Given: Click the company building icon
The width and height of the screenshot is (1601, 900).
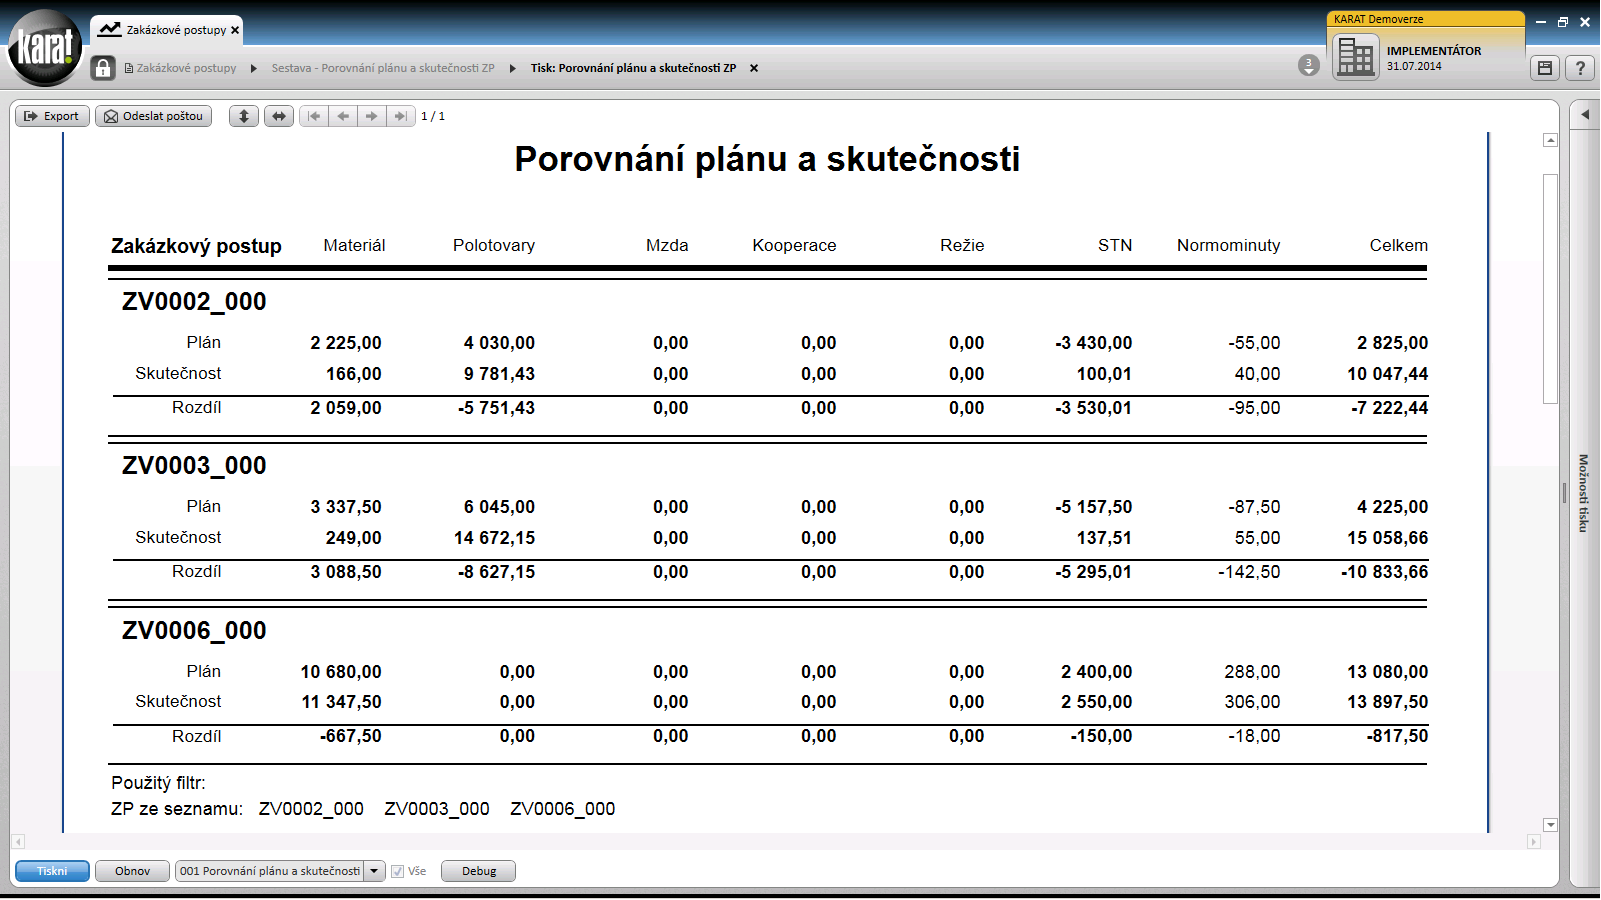Looking at the screenshot, I should (x=1356, y=57).
